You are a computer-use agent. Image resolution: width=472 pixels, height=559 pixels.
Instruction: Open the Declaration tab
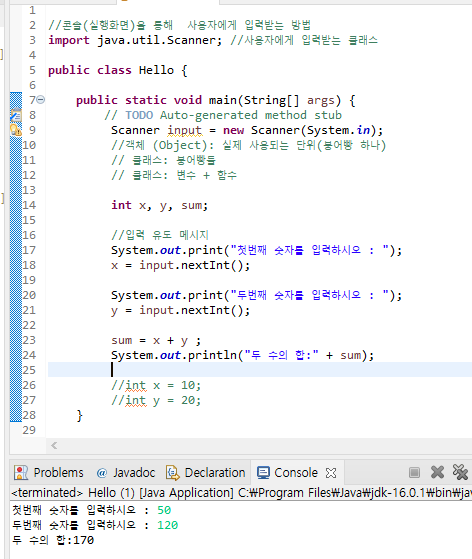206,473
